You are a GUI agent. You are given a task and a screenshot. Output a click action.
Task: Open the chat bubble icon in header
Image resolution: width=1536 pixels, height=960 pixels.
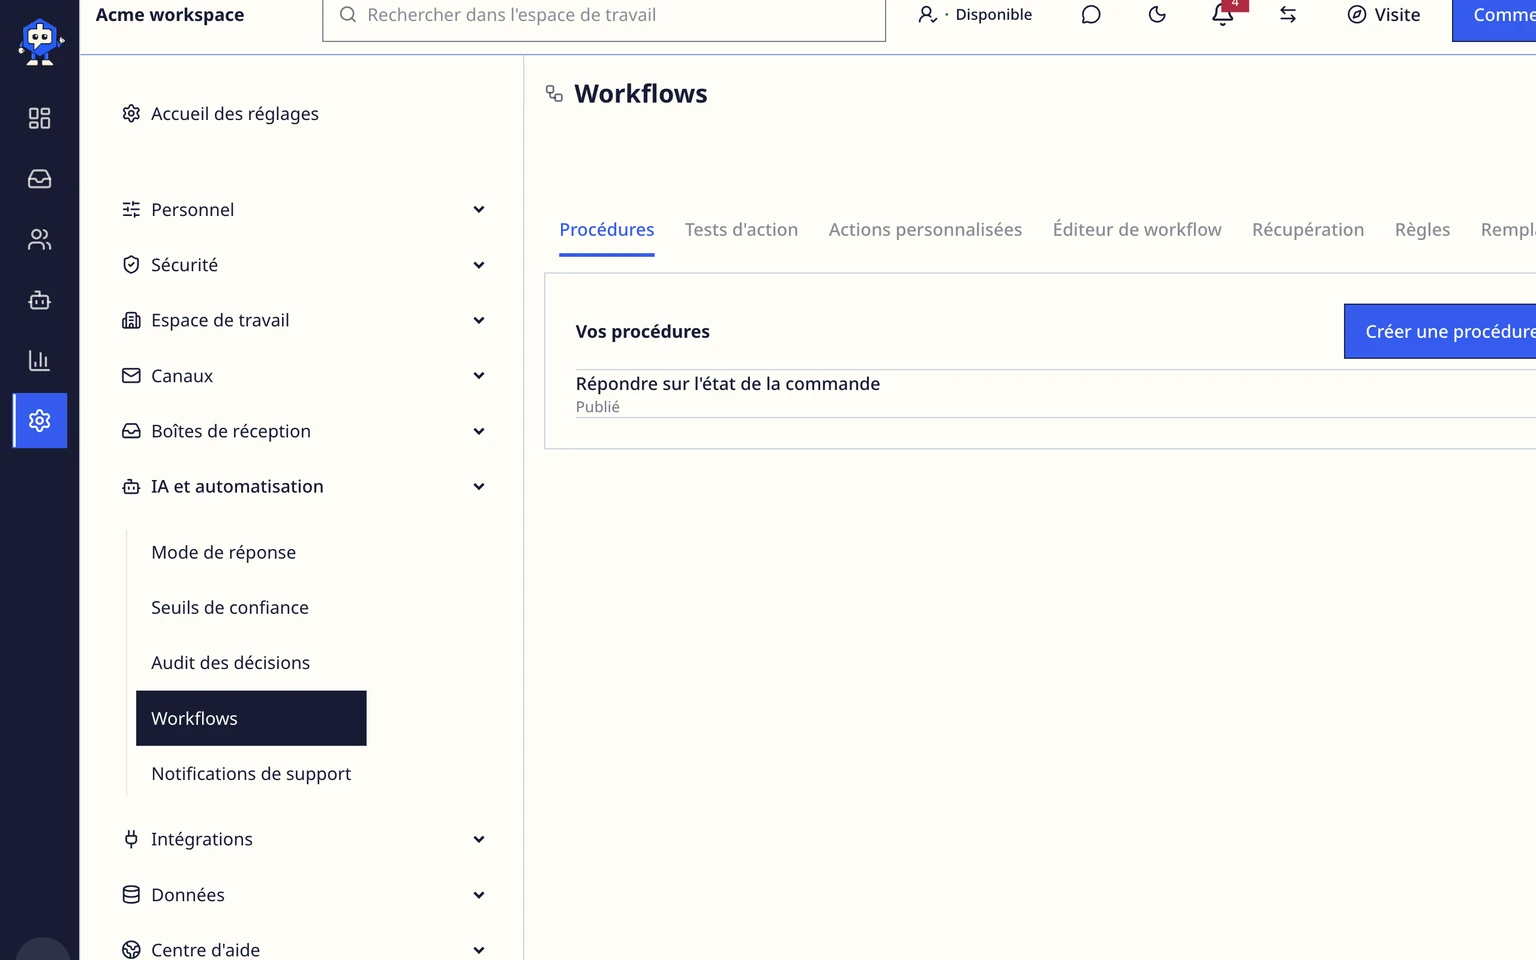(1091, 15)
